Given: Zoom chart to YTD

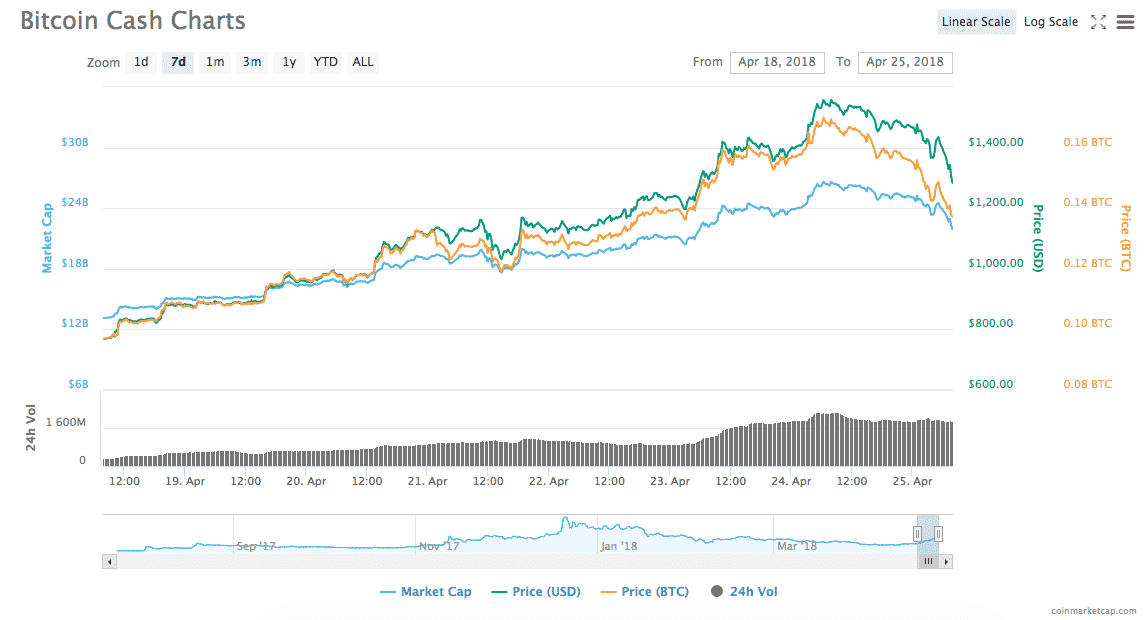Looking at the screenshot, I should 326,62.
